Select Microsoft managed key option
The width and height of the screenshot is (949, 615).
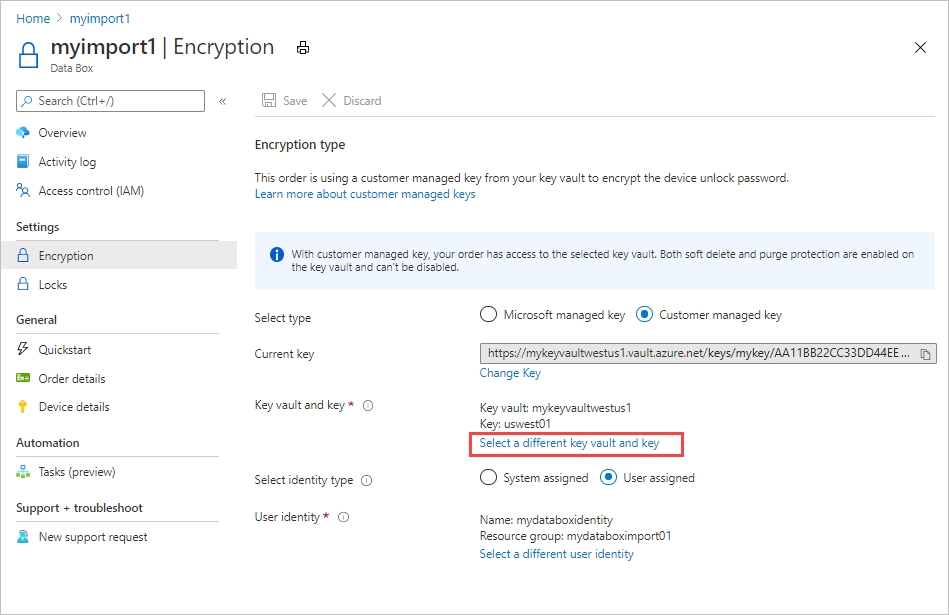point(488,315)
